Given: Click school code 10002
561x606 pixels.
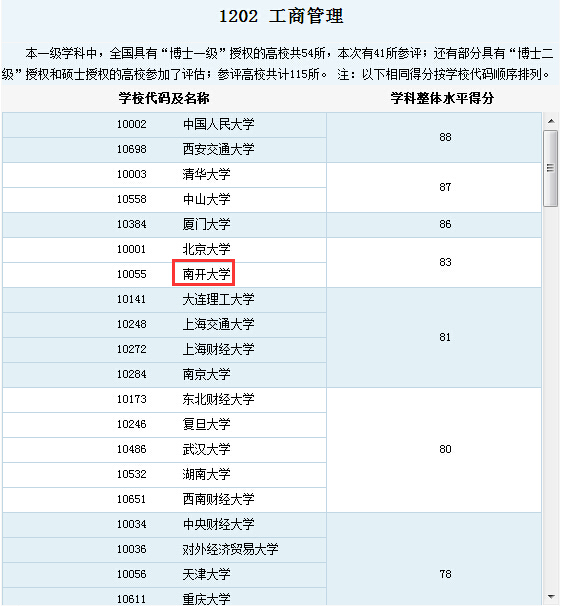Looking at the screenshot, I should point(132,124).
